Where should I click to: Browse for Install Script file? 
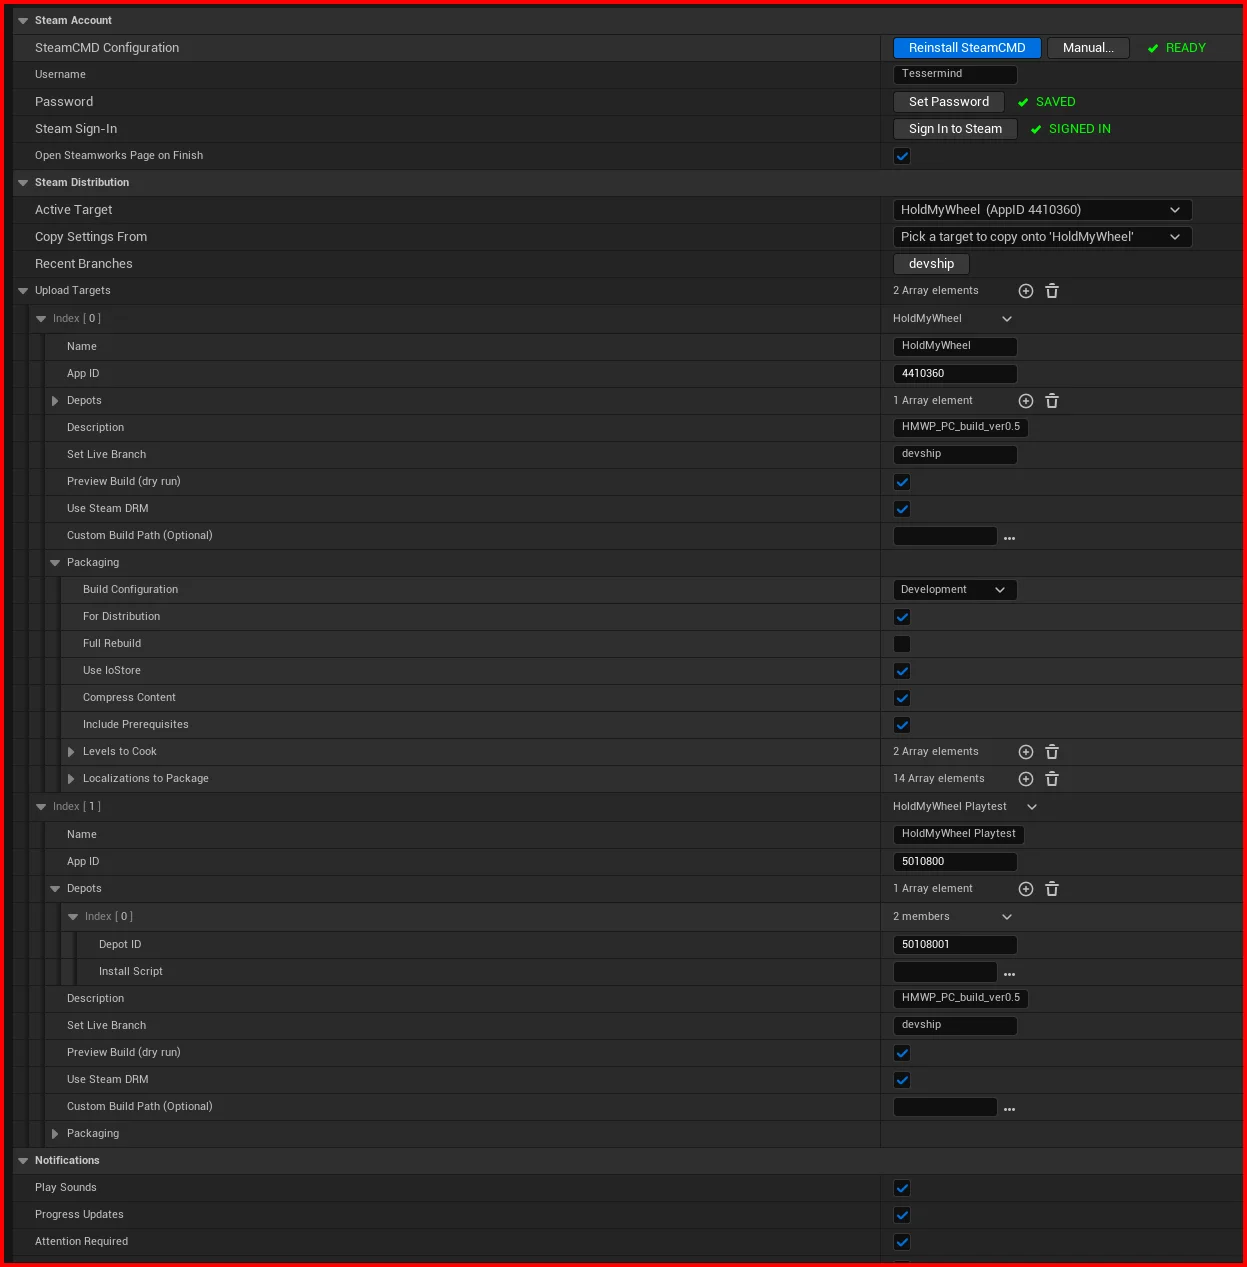(1010, 974)
